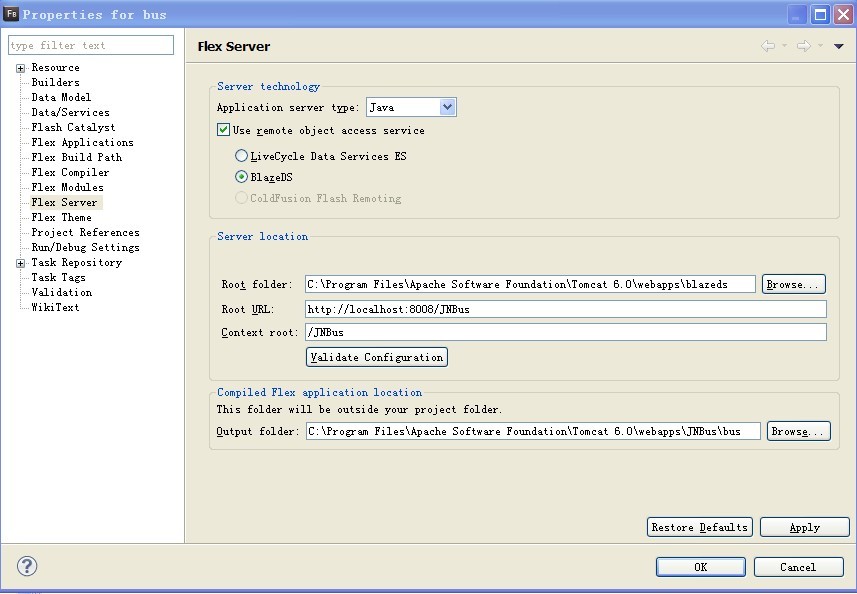The image size is (857, 594).
Task: Open Run/Debug Settings page
Action: pos(85,248)
